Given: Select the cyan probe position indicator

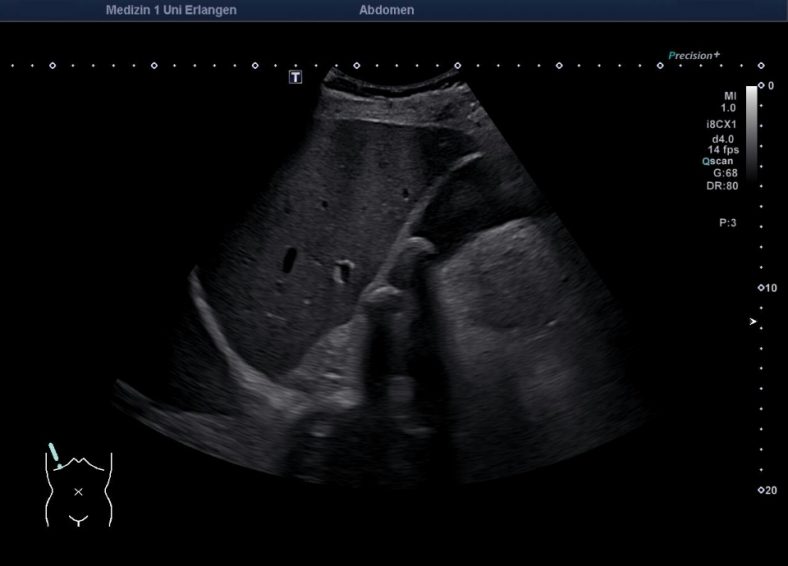Looking at the screenshot, I should pos(56,456).
